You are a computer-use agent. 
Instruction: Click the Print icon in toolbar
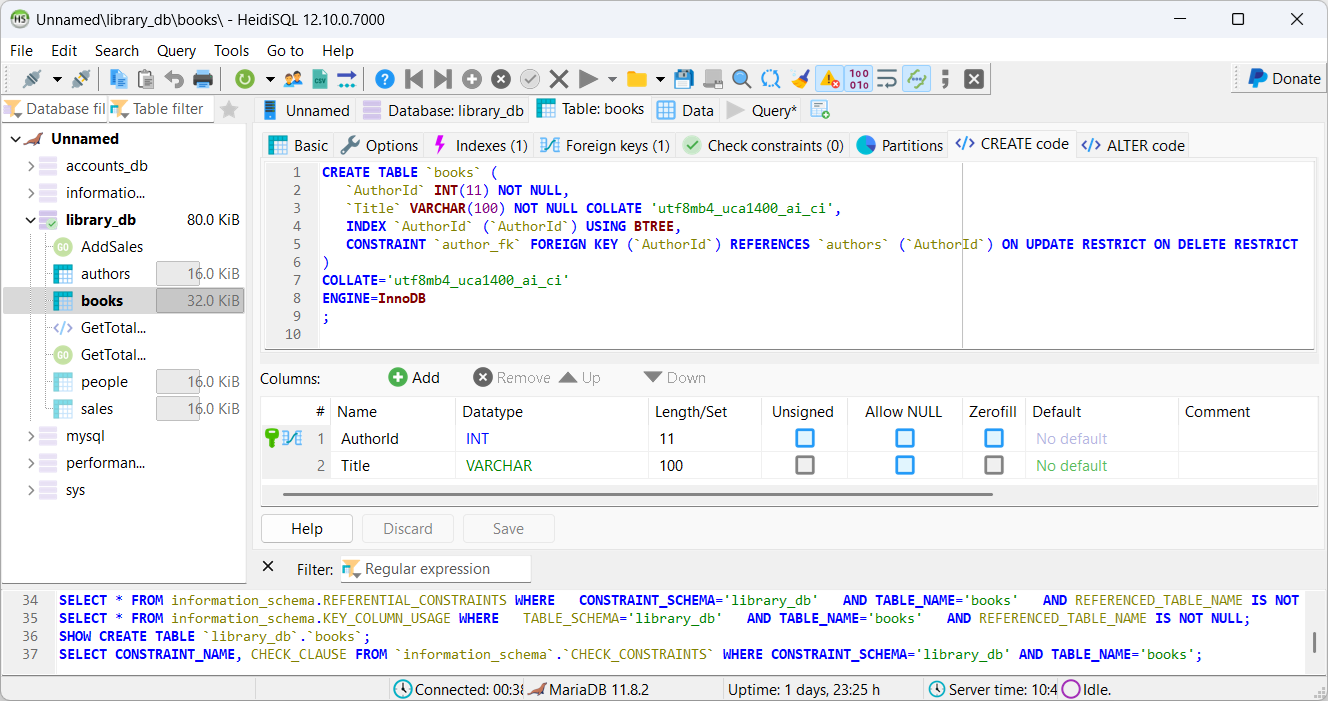[x=203, y=79]
